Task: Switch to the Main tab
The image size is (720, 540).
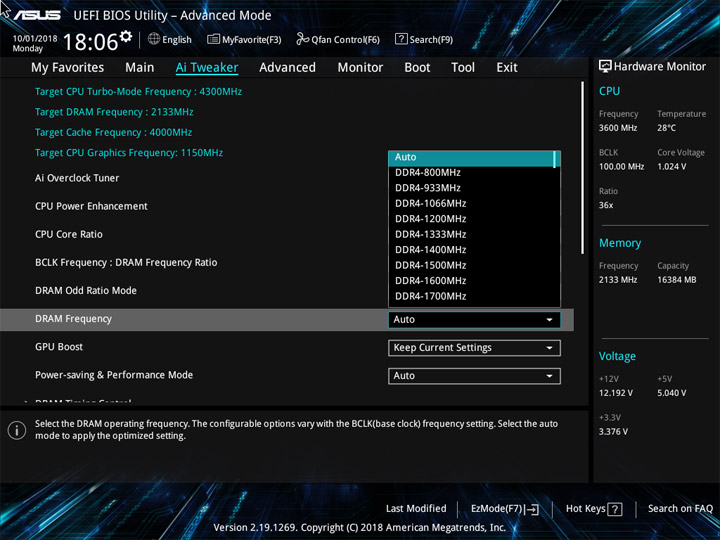Action: [x=140, y=68]
